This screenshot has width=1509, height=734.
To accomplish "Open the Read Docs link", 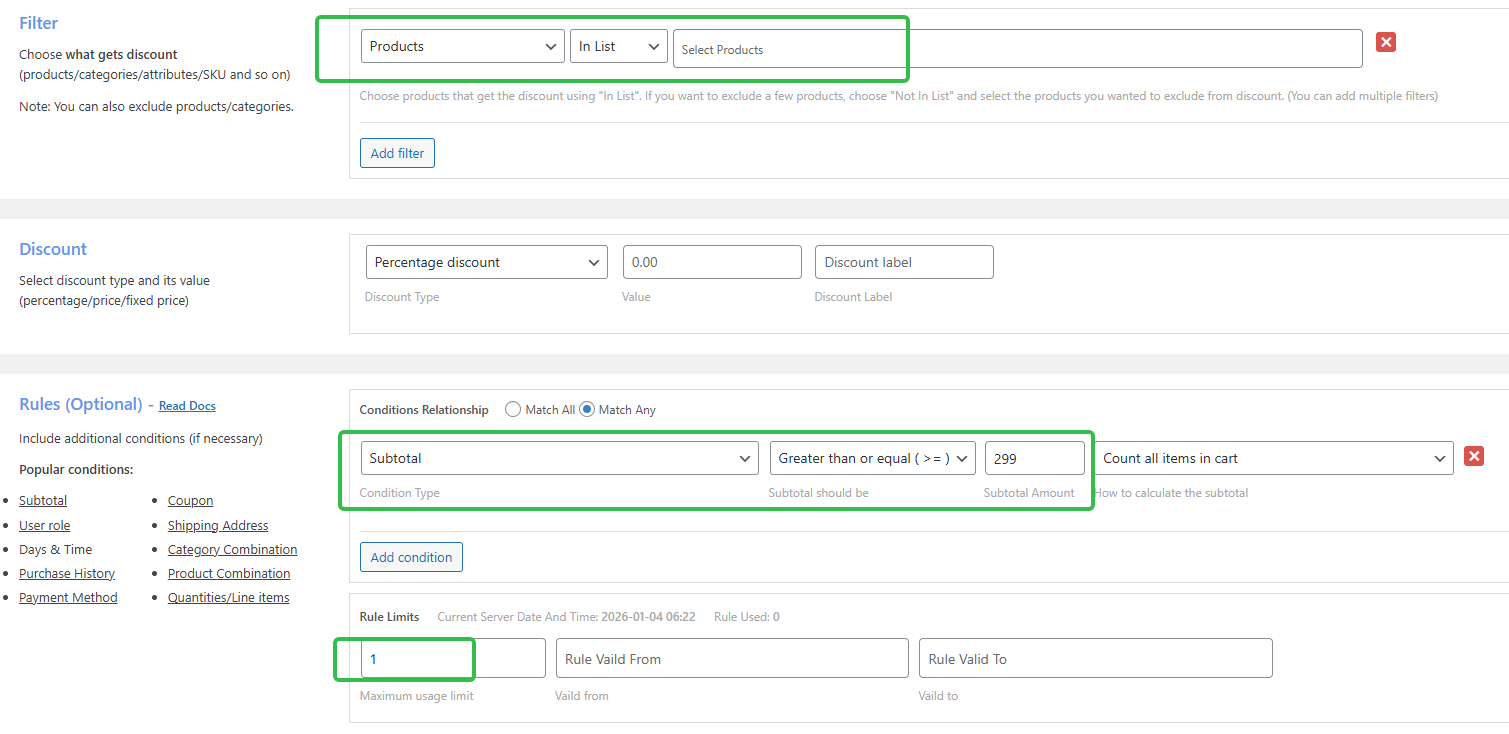I will click(x=186, y=405).
